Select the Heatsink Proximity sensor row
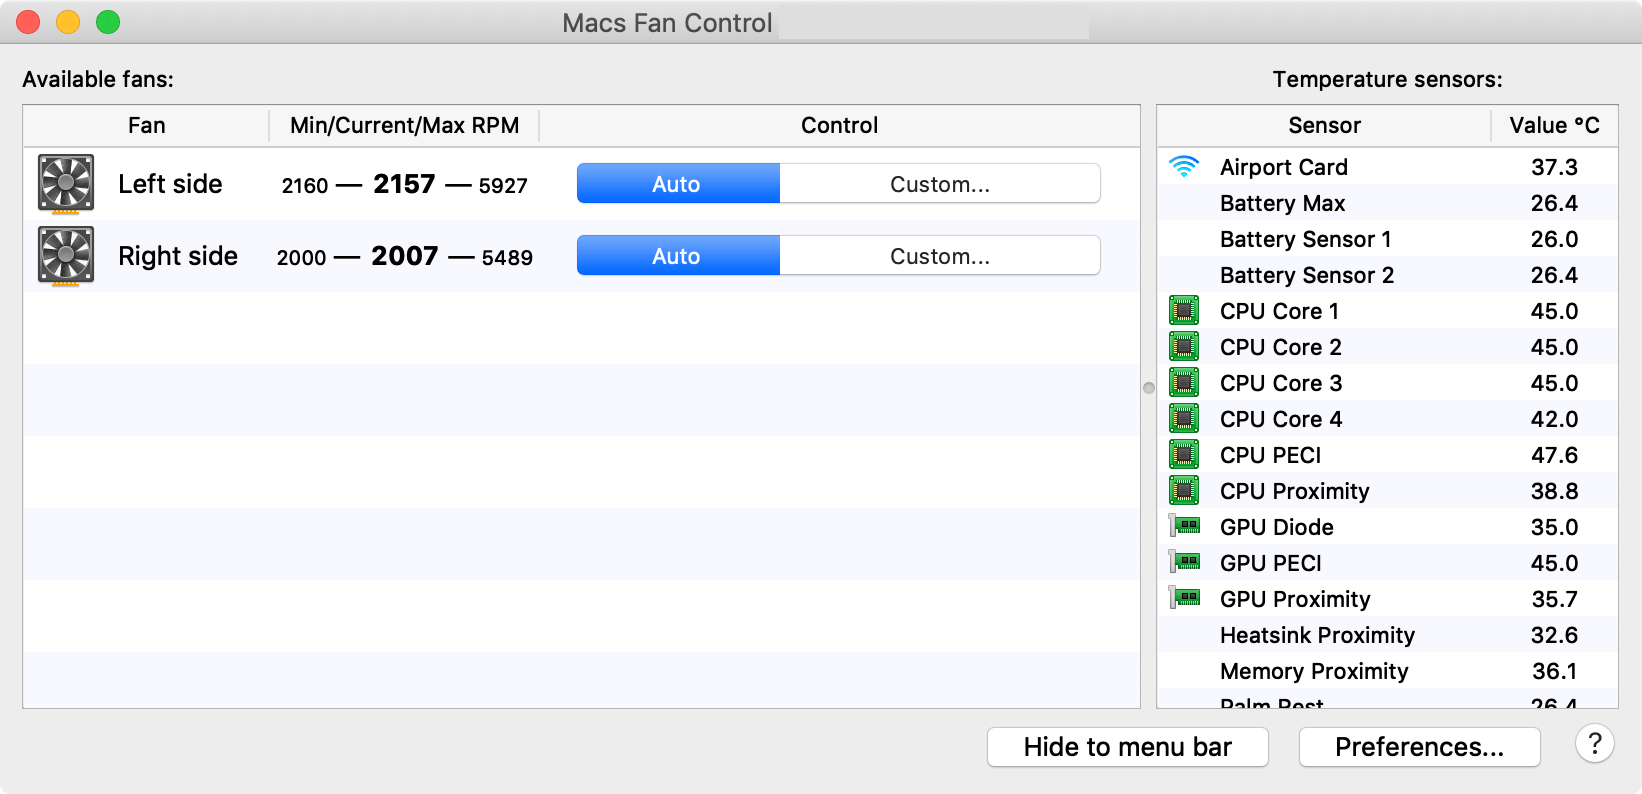 click(x=1387, y=635)
